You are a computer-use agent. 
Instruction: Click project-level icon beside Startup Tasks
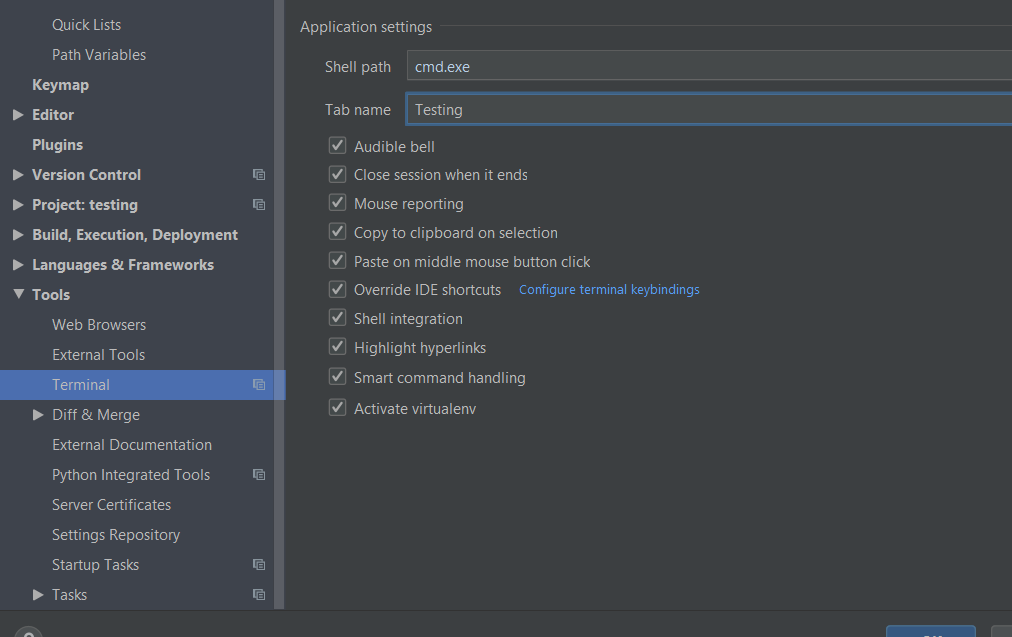[259, 565]
